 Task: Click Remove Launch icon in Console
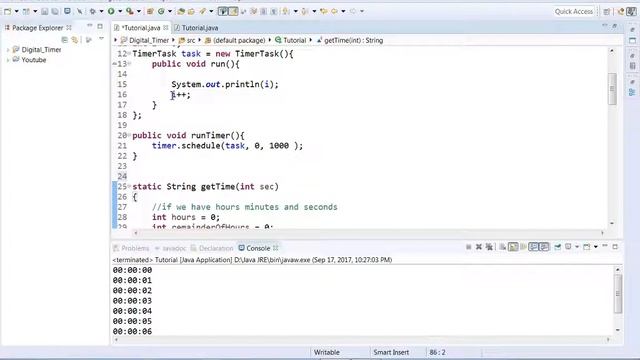click(479, 247)
